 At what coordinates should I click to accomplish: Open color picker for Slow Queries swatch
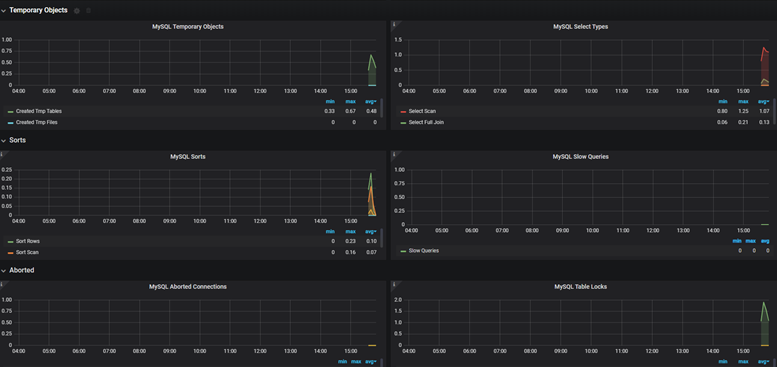[x=403, y=252]
